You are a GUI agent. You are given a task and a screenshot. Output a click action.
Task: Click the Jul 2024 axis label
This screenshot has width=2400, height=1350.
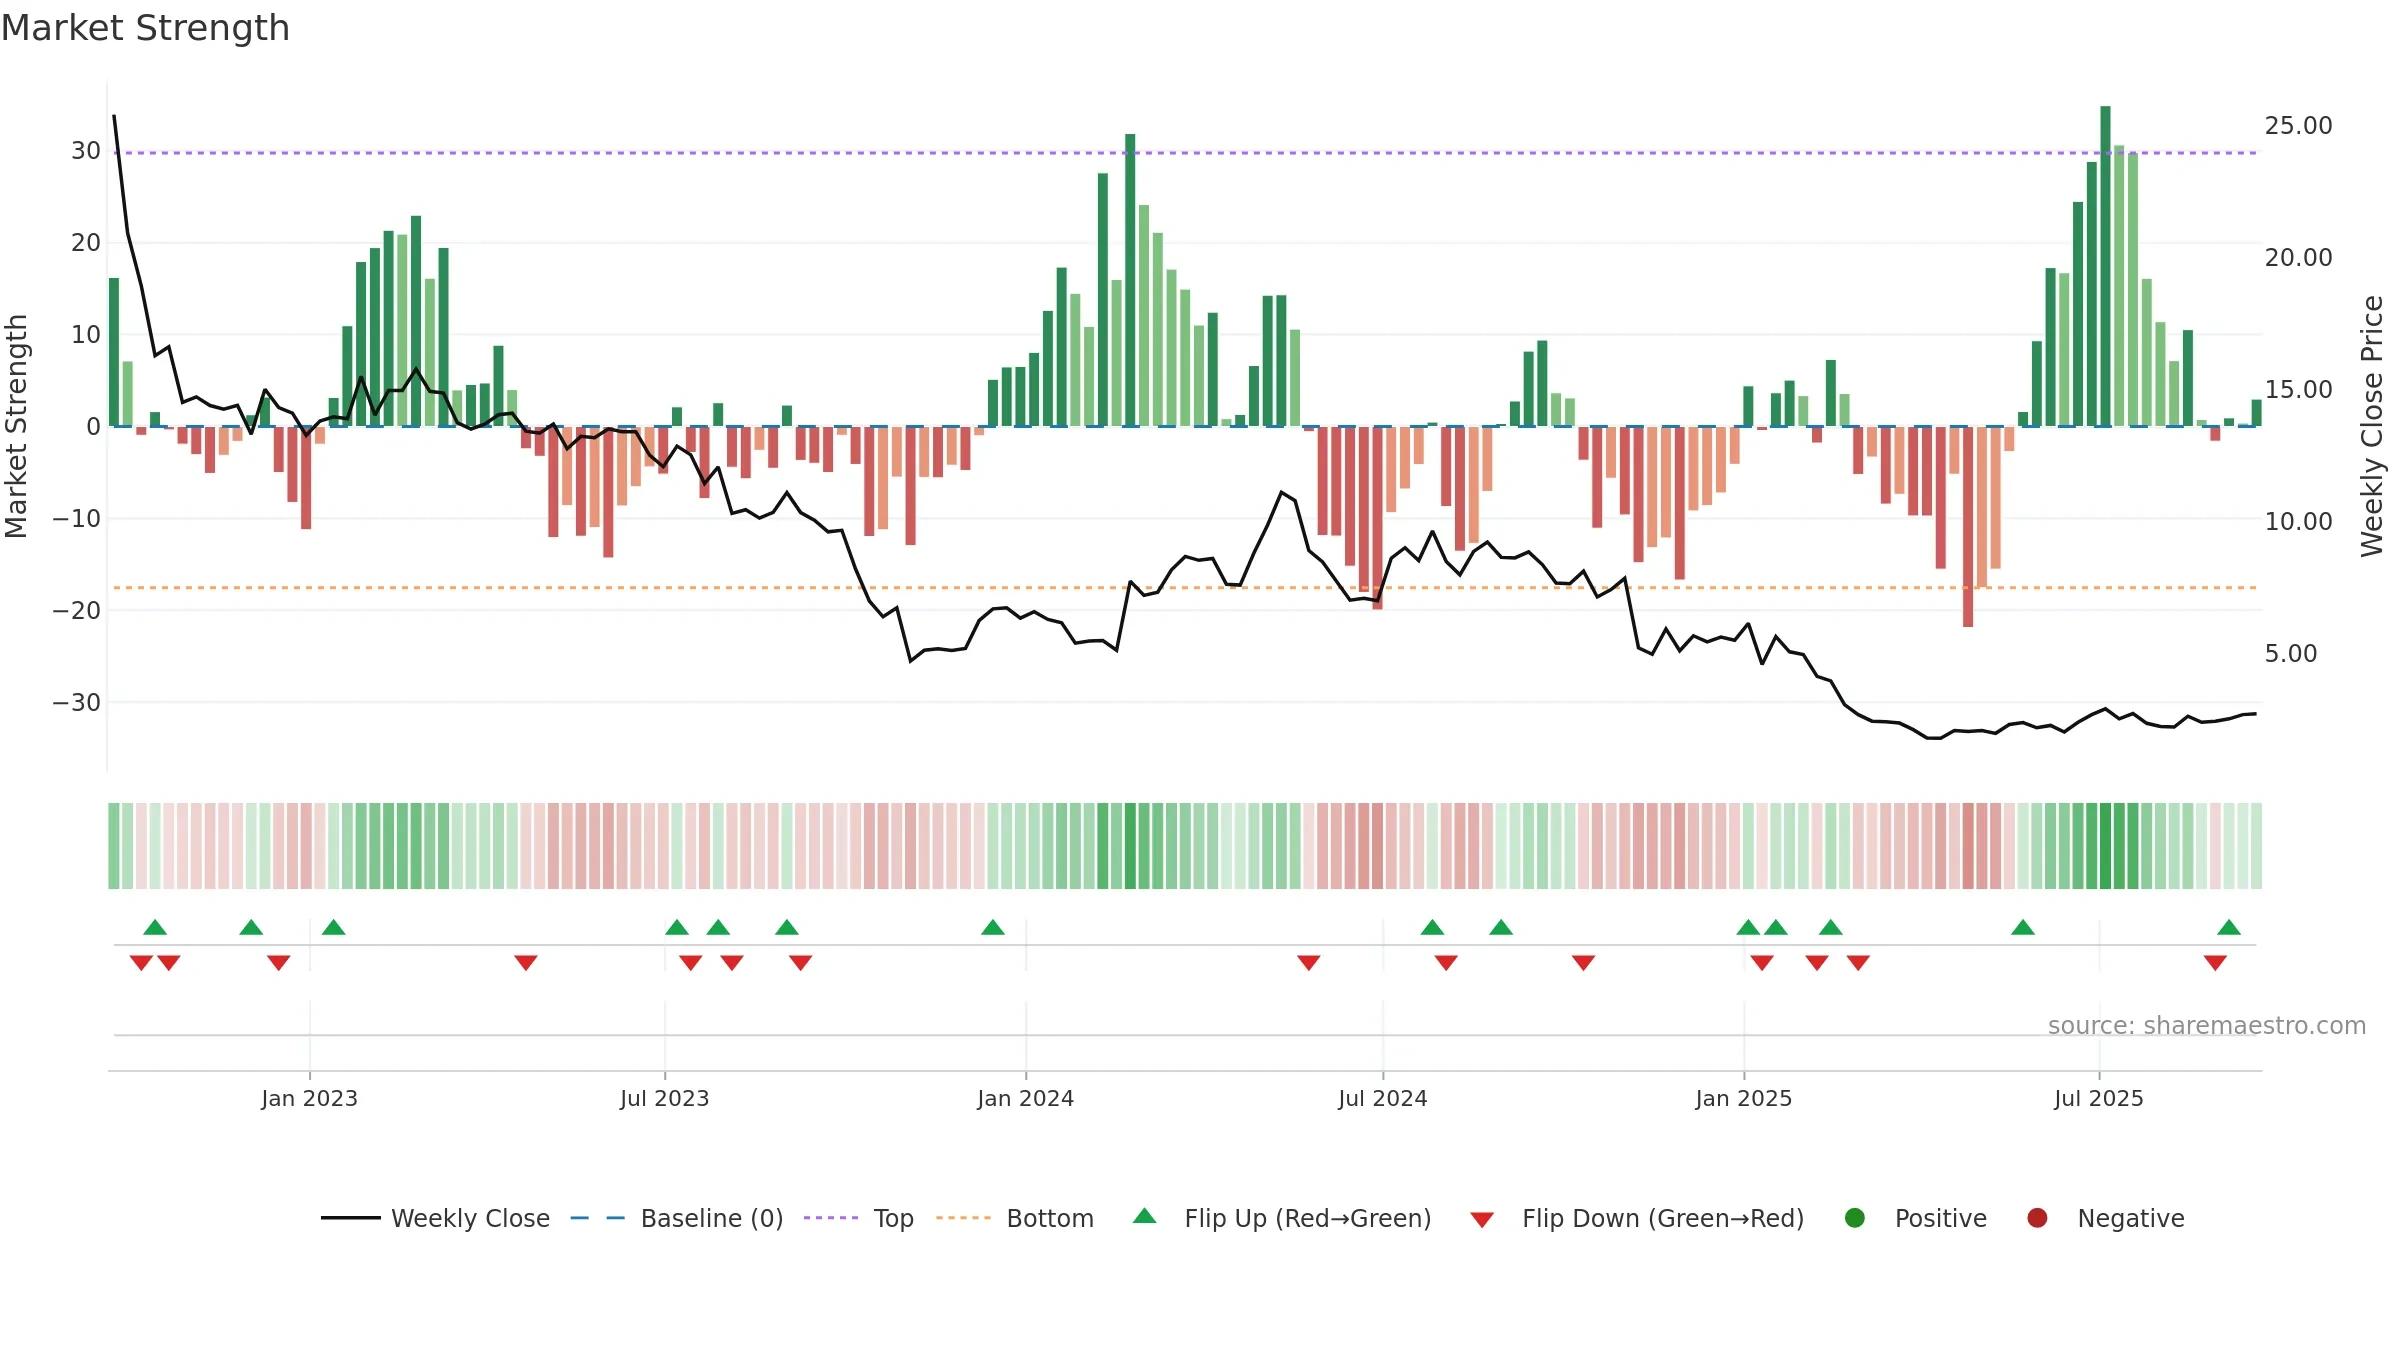click(1382, 1098)
